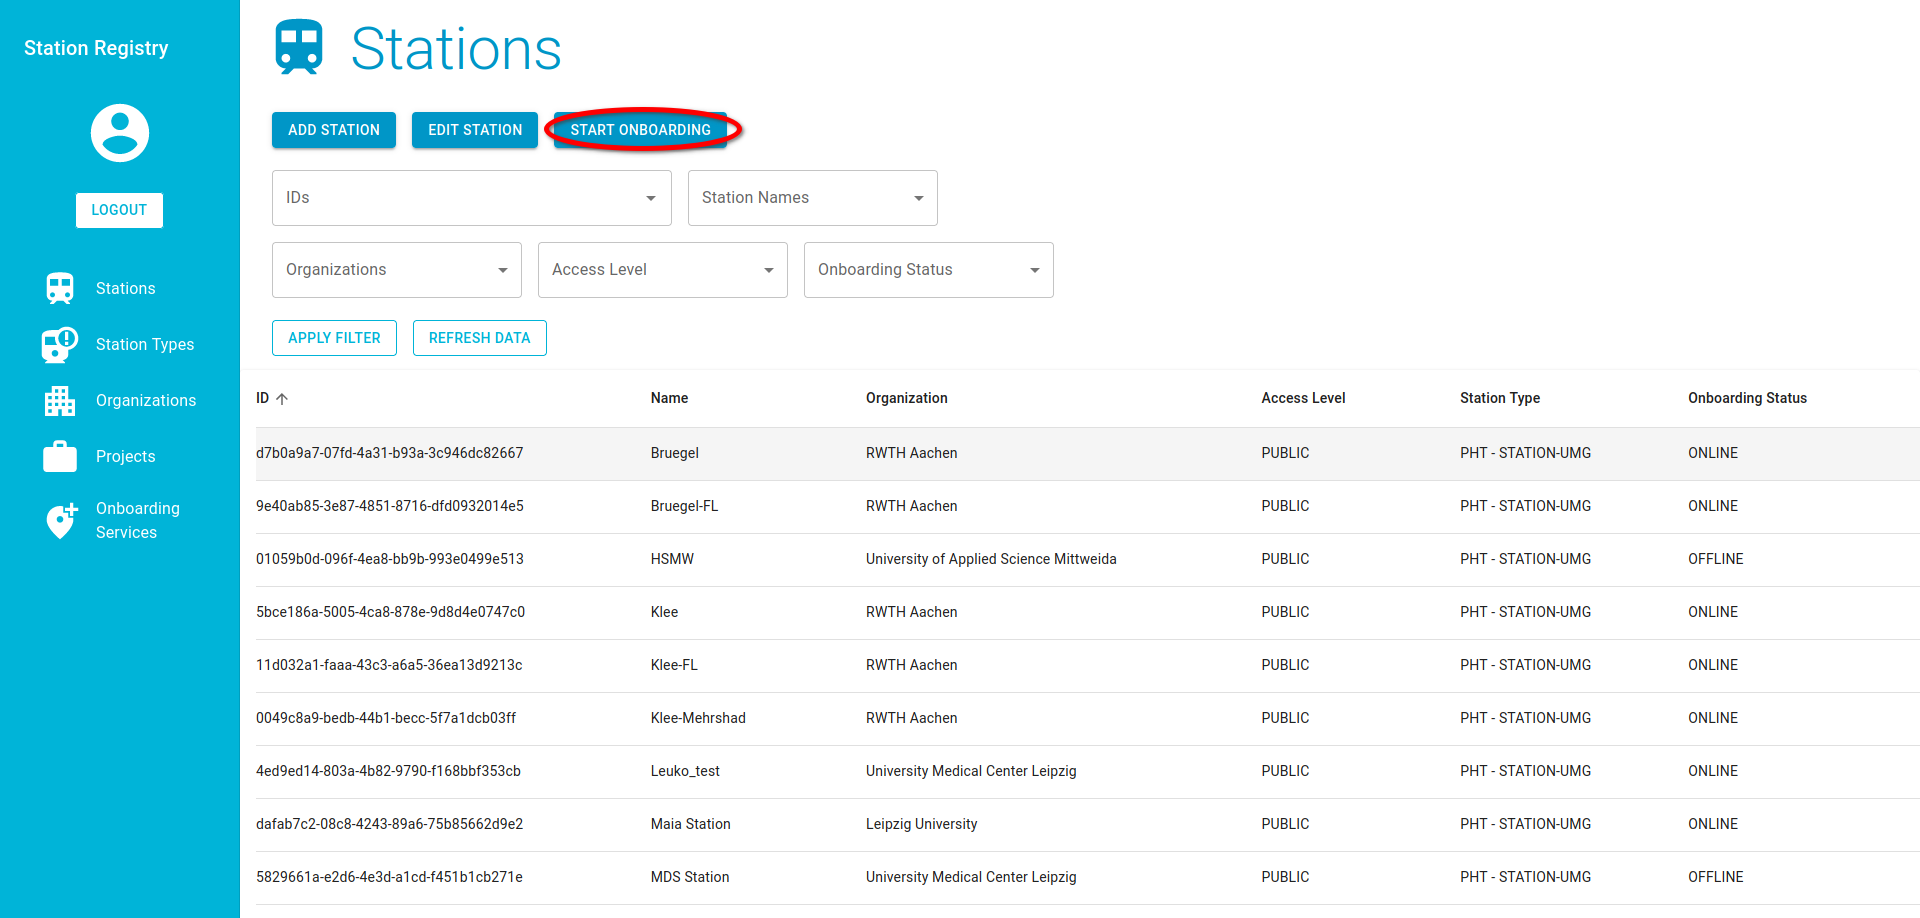The width and height of the screenshot is (1920, 918).
Task: Select the Leuko_test station name
Action: (685, 771)
